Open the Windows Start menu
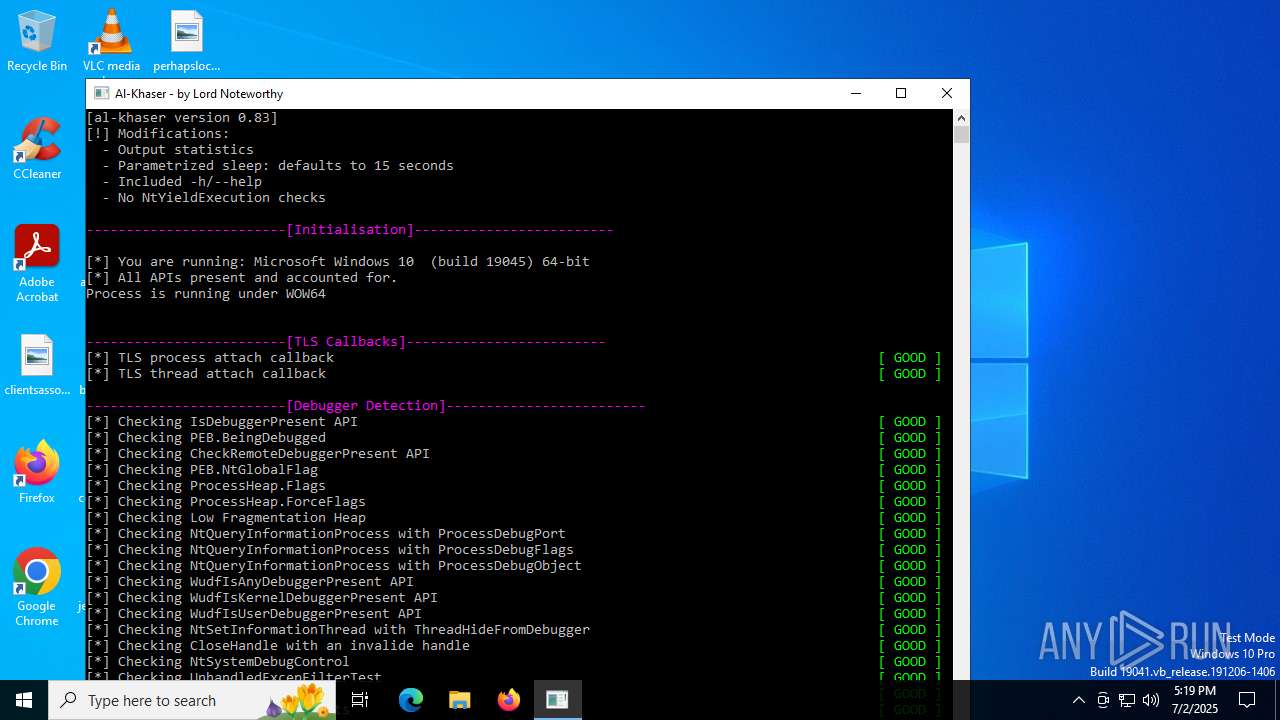Screen dimensions: 1280x720 [x=24, y=700]
